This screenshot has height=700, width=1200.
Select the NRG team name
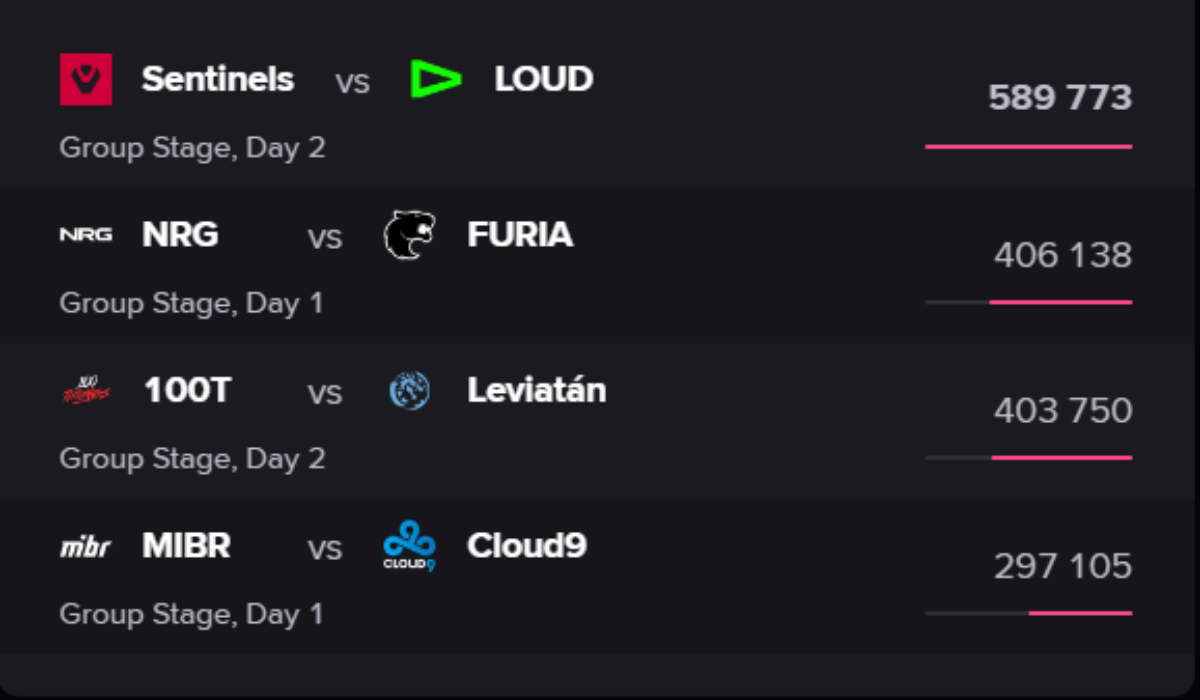coord(180,235)
